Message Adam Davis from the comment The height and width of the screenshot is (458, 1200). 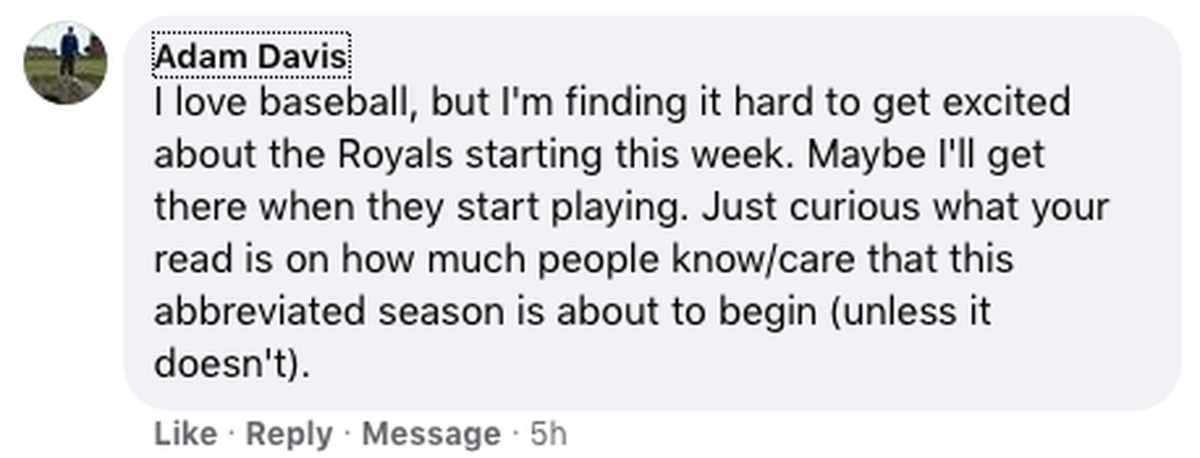click(430, 433)
